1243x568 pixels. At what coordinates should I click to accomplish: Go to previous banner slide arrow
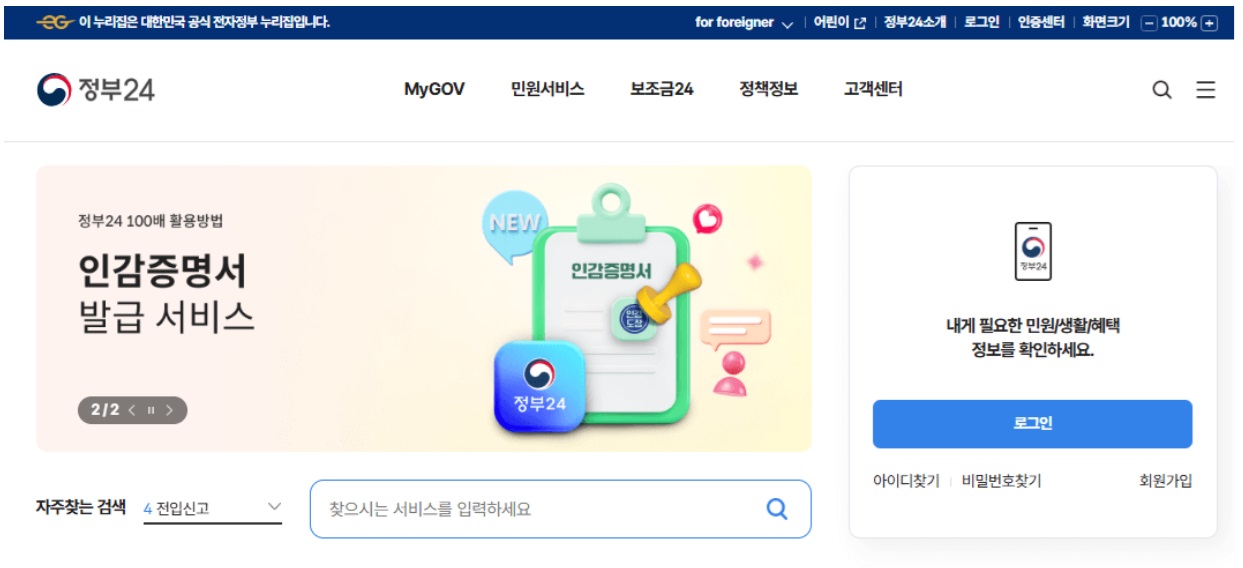click(x=132, y=410)
